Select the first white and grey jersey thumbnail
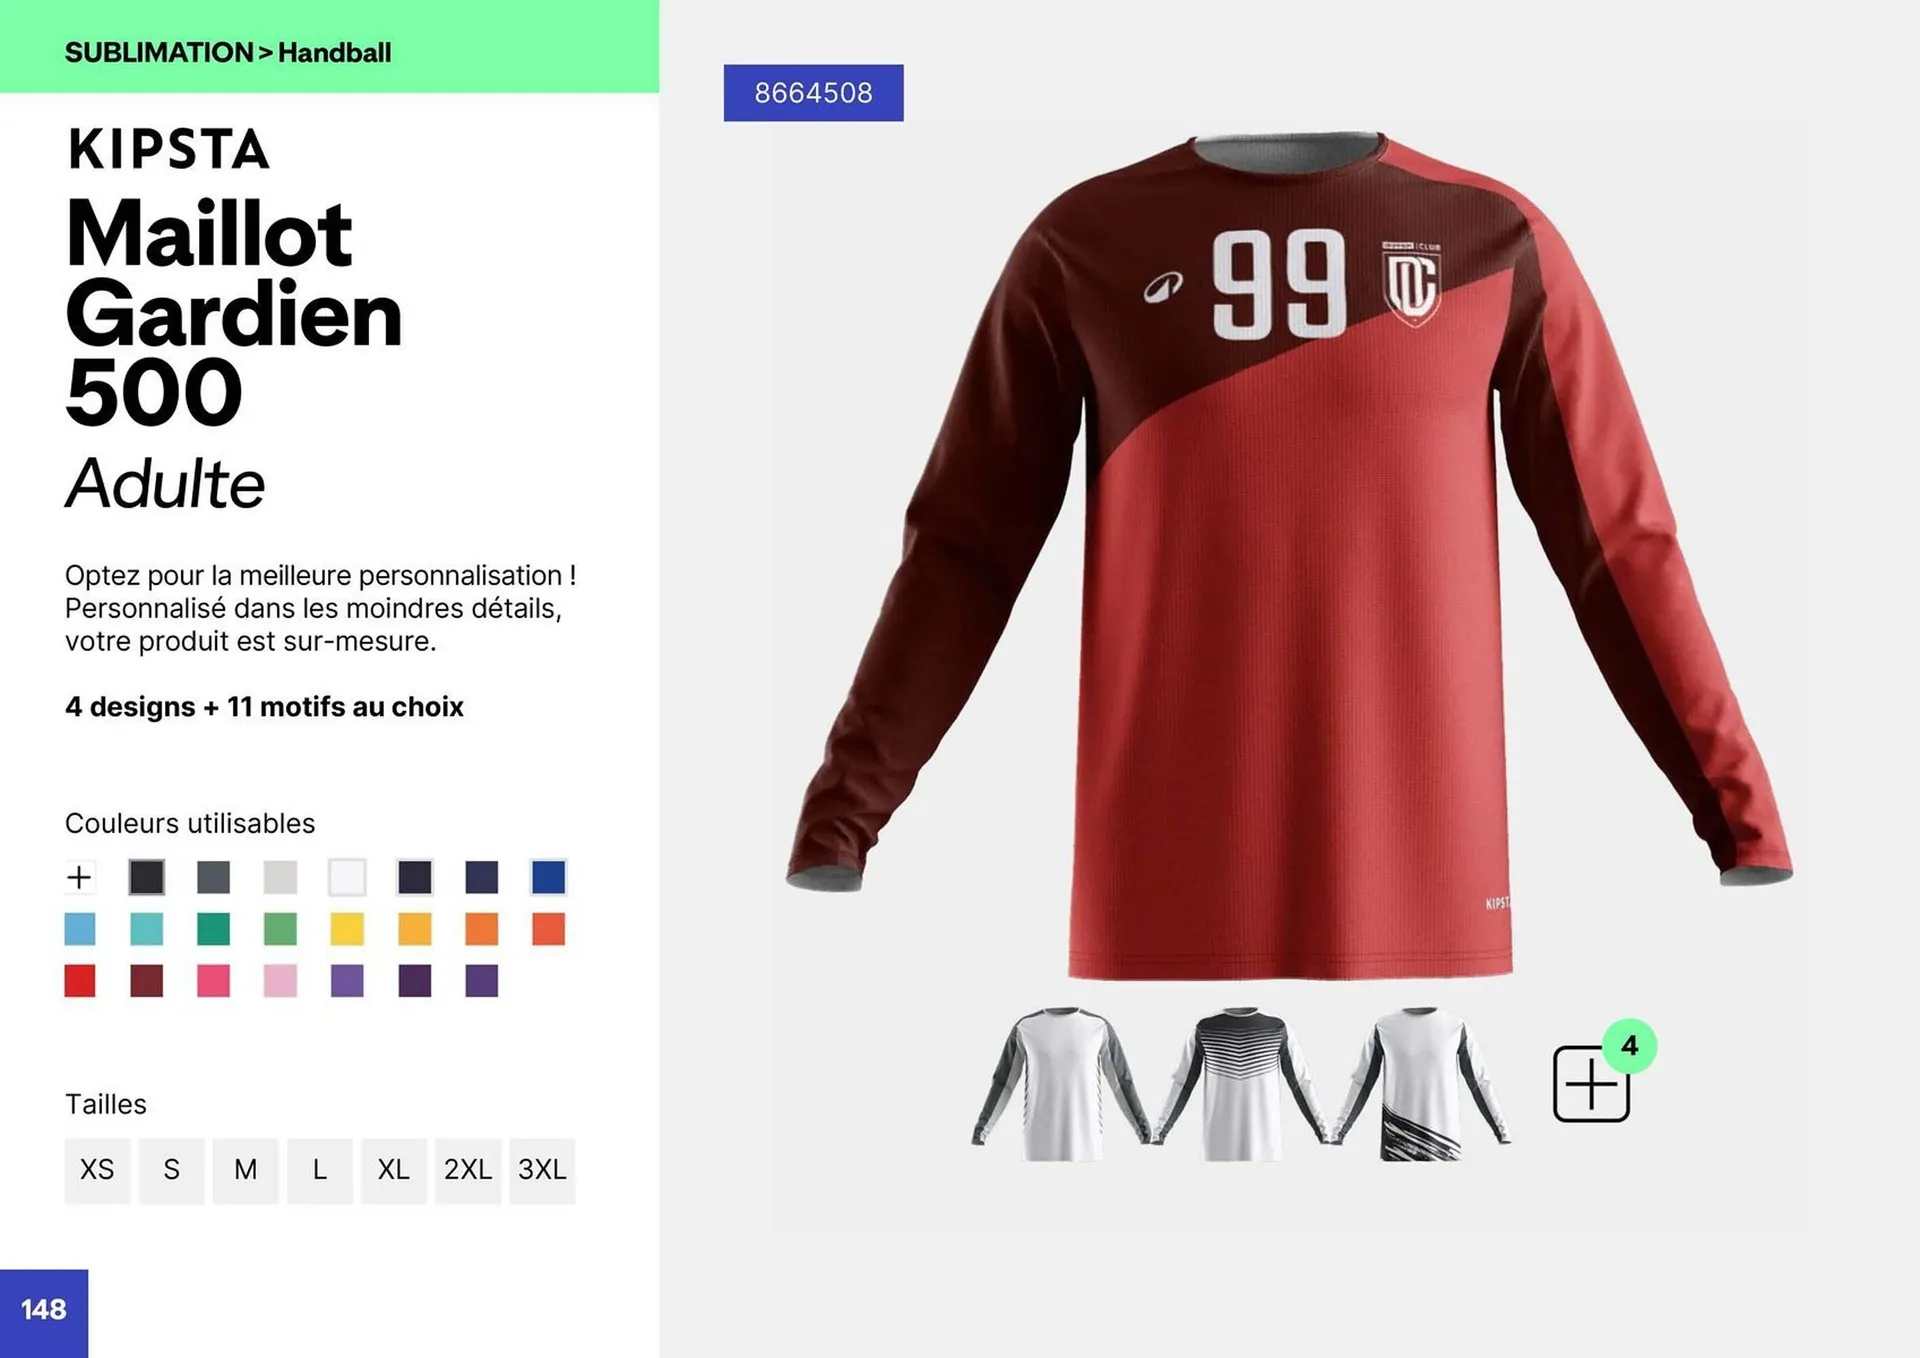This screenshot has height=1358, width=1920. [1061, 1084]
